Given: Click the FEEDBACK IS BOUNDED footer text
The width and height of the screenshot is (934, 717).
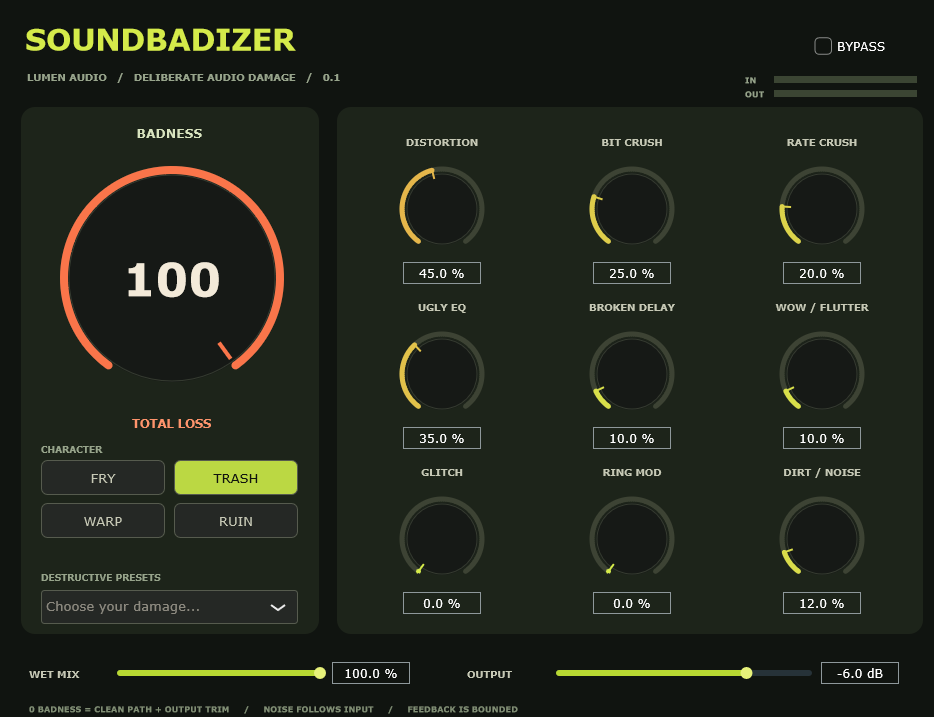Looking at the screenshot, I should [462, 709].
